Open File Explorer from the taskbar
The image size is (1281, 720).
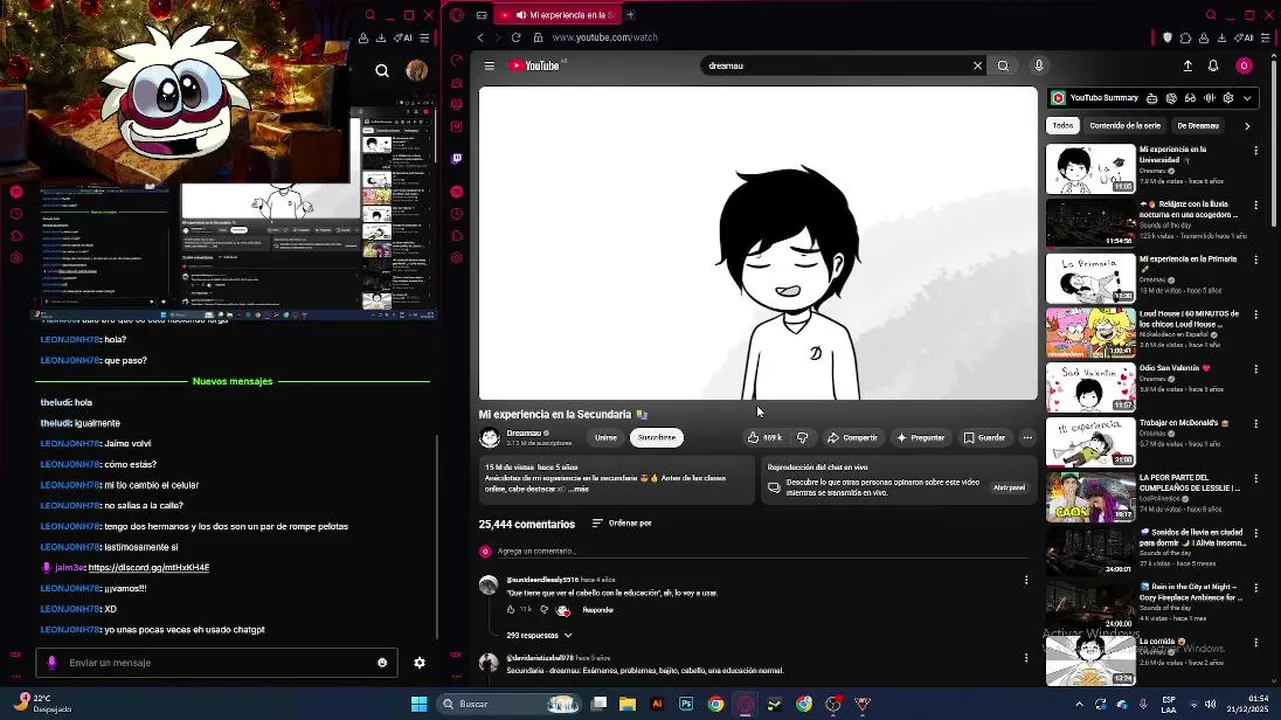pos(627,704)
